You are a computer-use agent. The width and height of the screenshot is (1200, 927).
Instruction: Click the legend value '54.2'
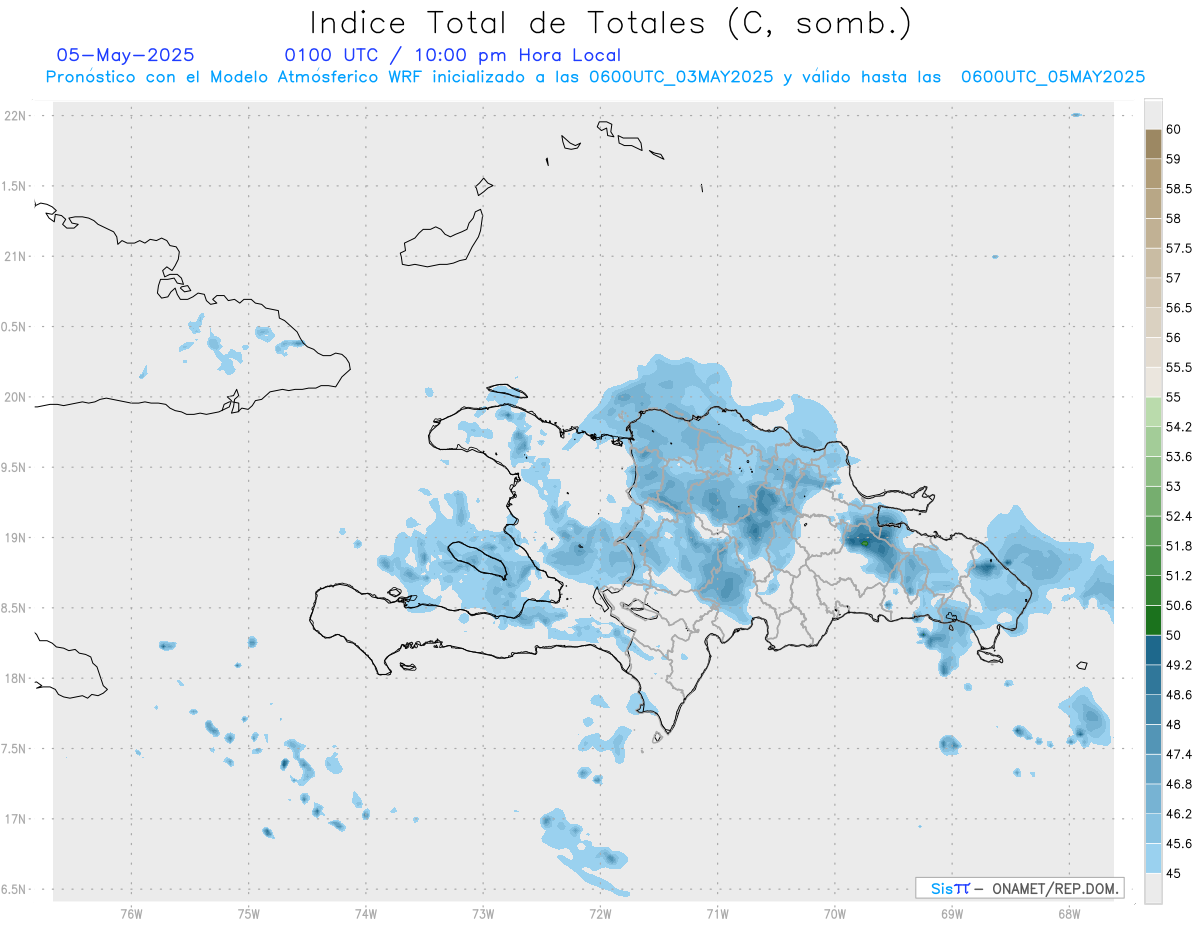click(1178, 427)
